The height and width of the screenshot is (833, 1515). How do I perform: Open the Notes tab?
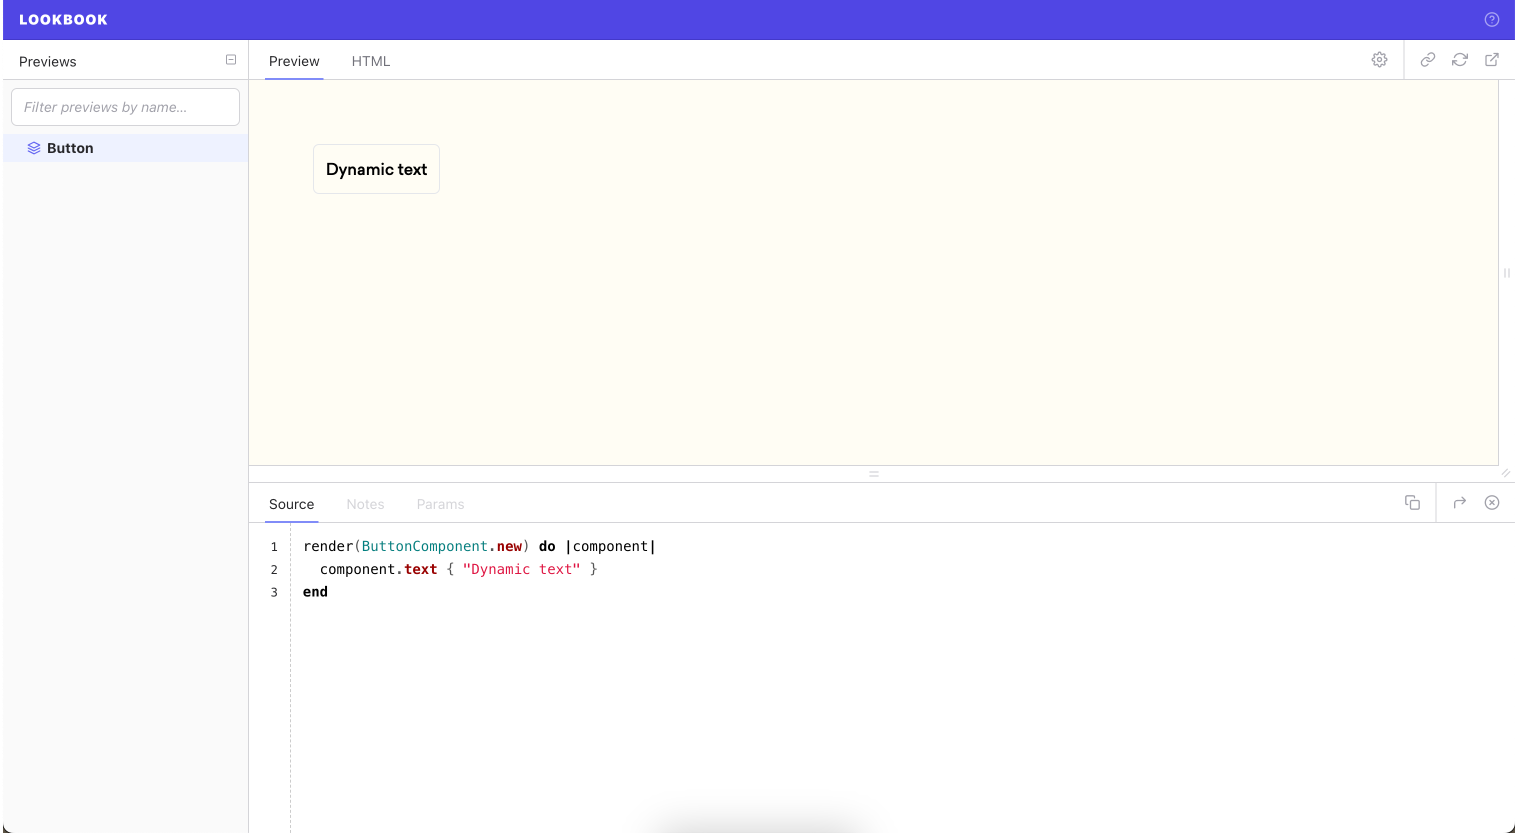coord(365,504)
